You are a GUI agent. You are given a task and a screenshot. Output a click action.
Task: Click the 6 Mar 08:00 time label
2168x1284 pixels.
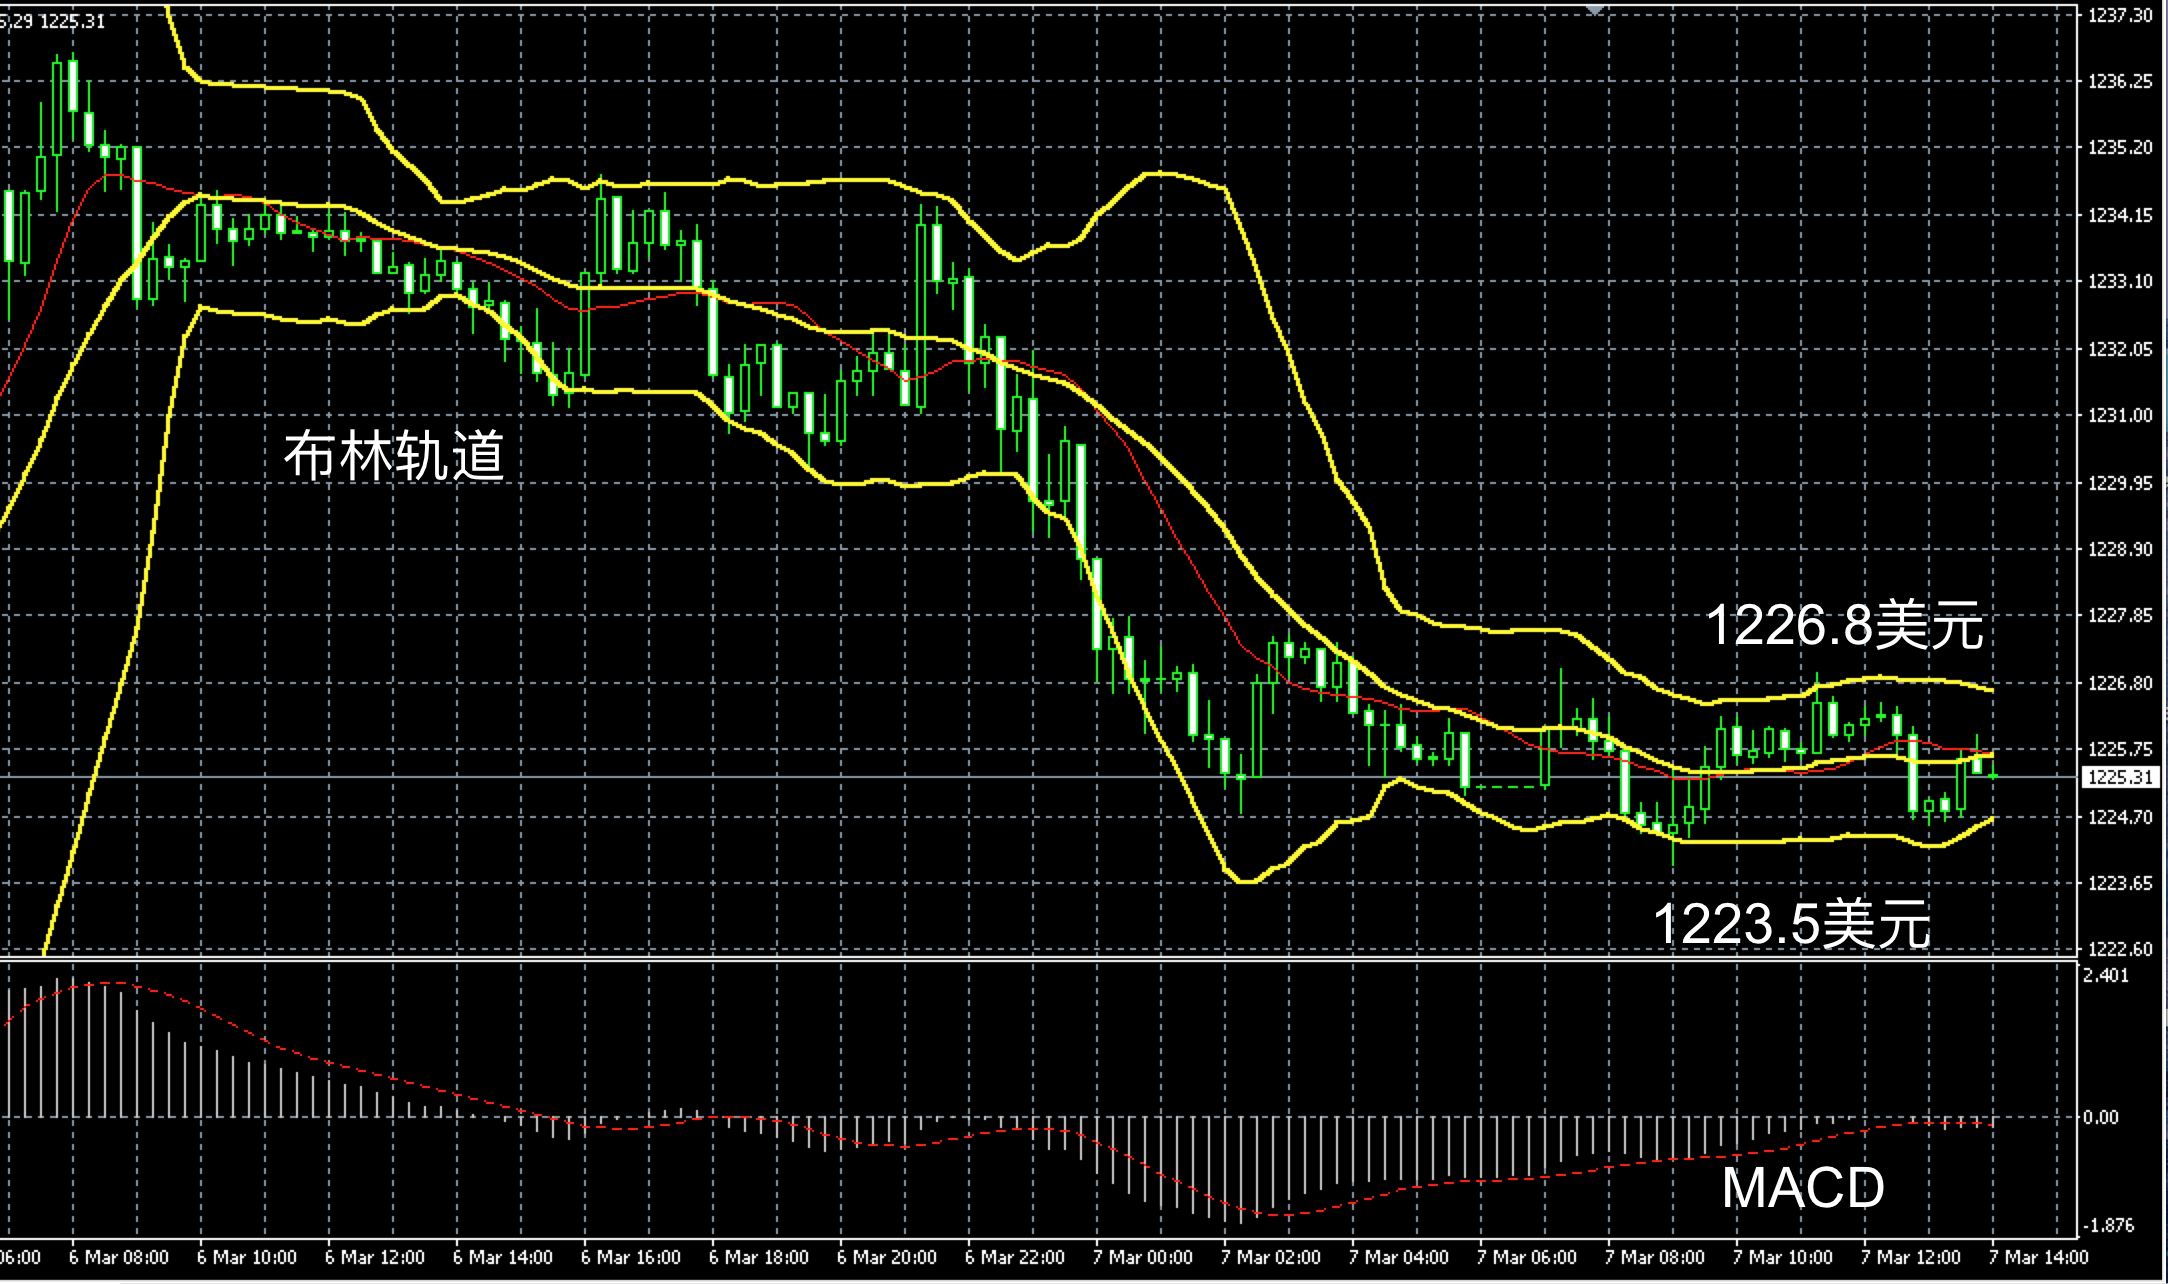[x=118, y=1257]
